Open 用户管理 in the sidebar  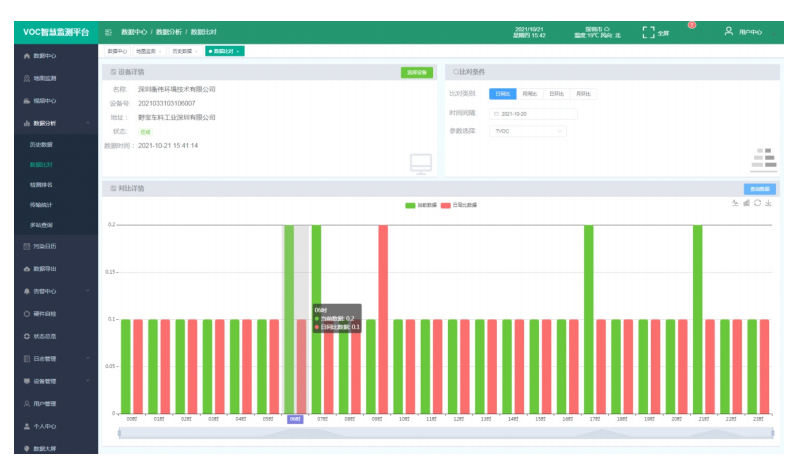click(x=56, y=404)
